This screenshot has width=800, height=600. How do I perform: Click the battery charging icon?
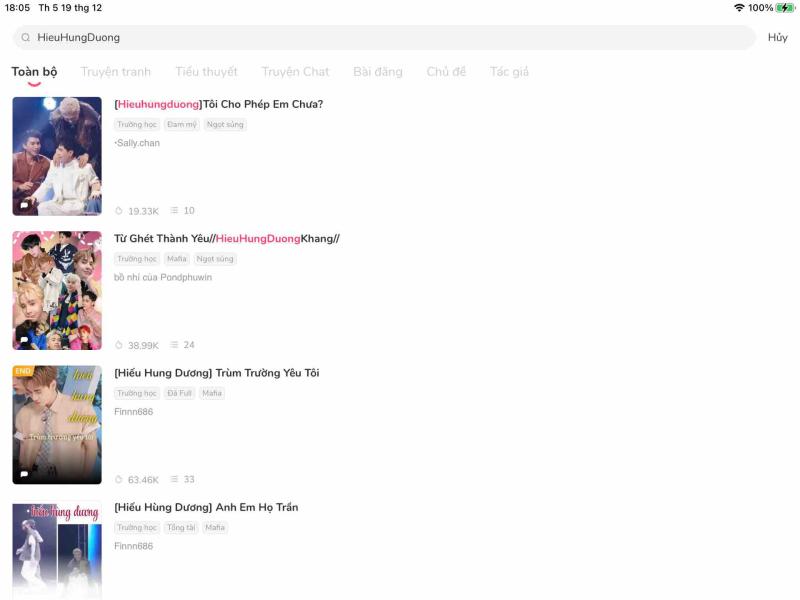(x=785, y=8)
